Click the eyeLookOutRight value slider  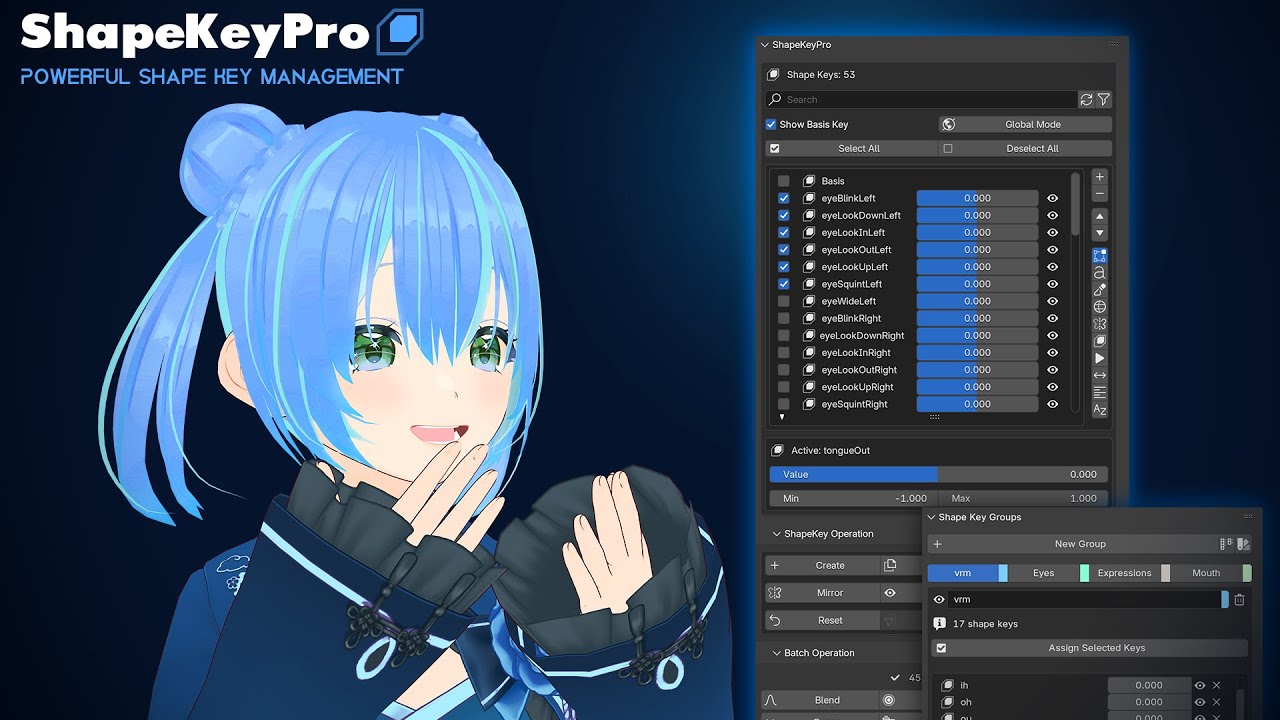click(977, 370)
